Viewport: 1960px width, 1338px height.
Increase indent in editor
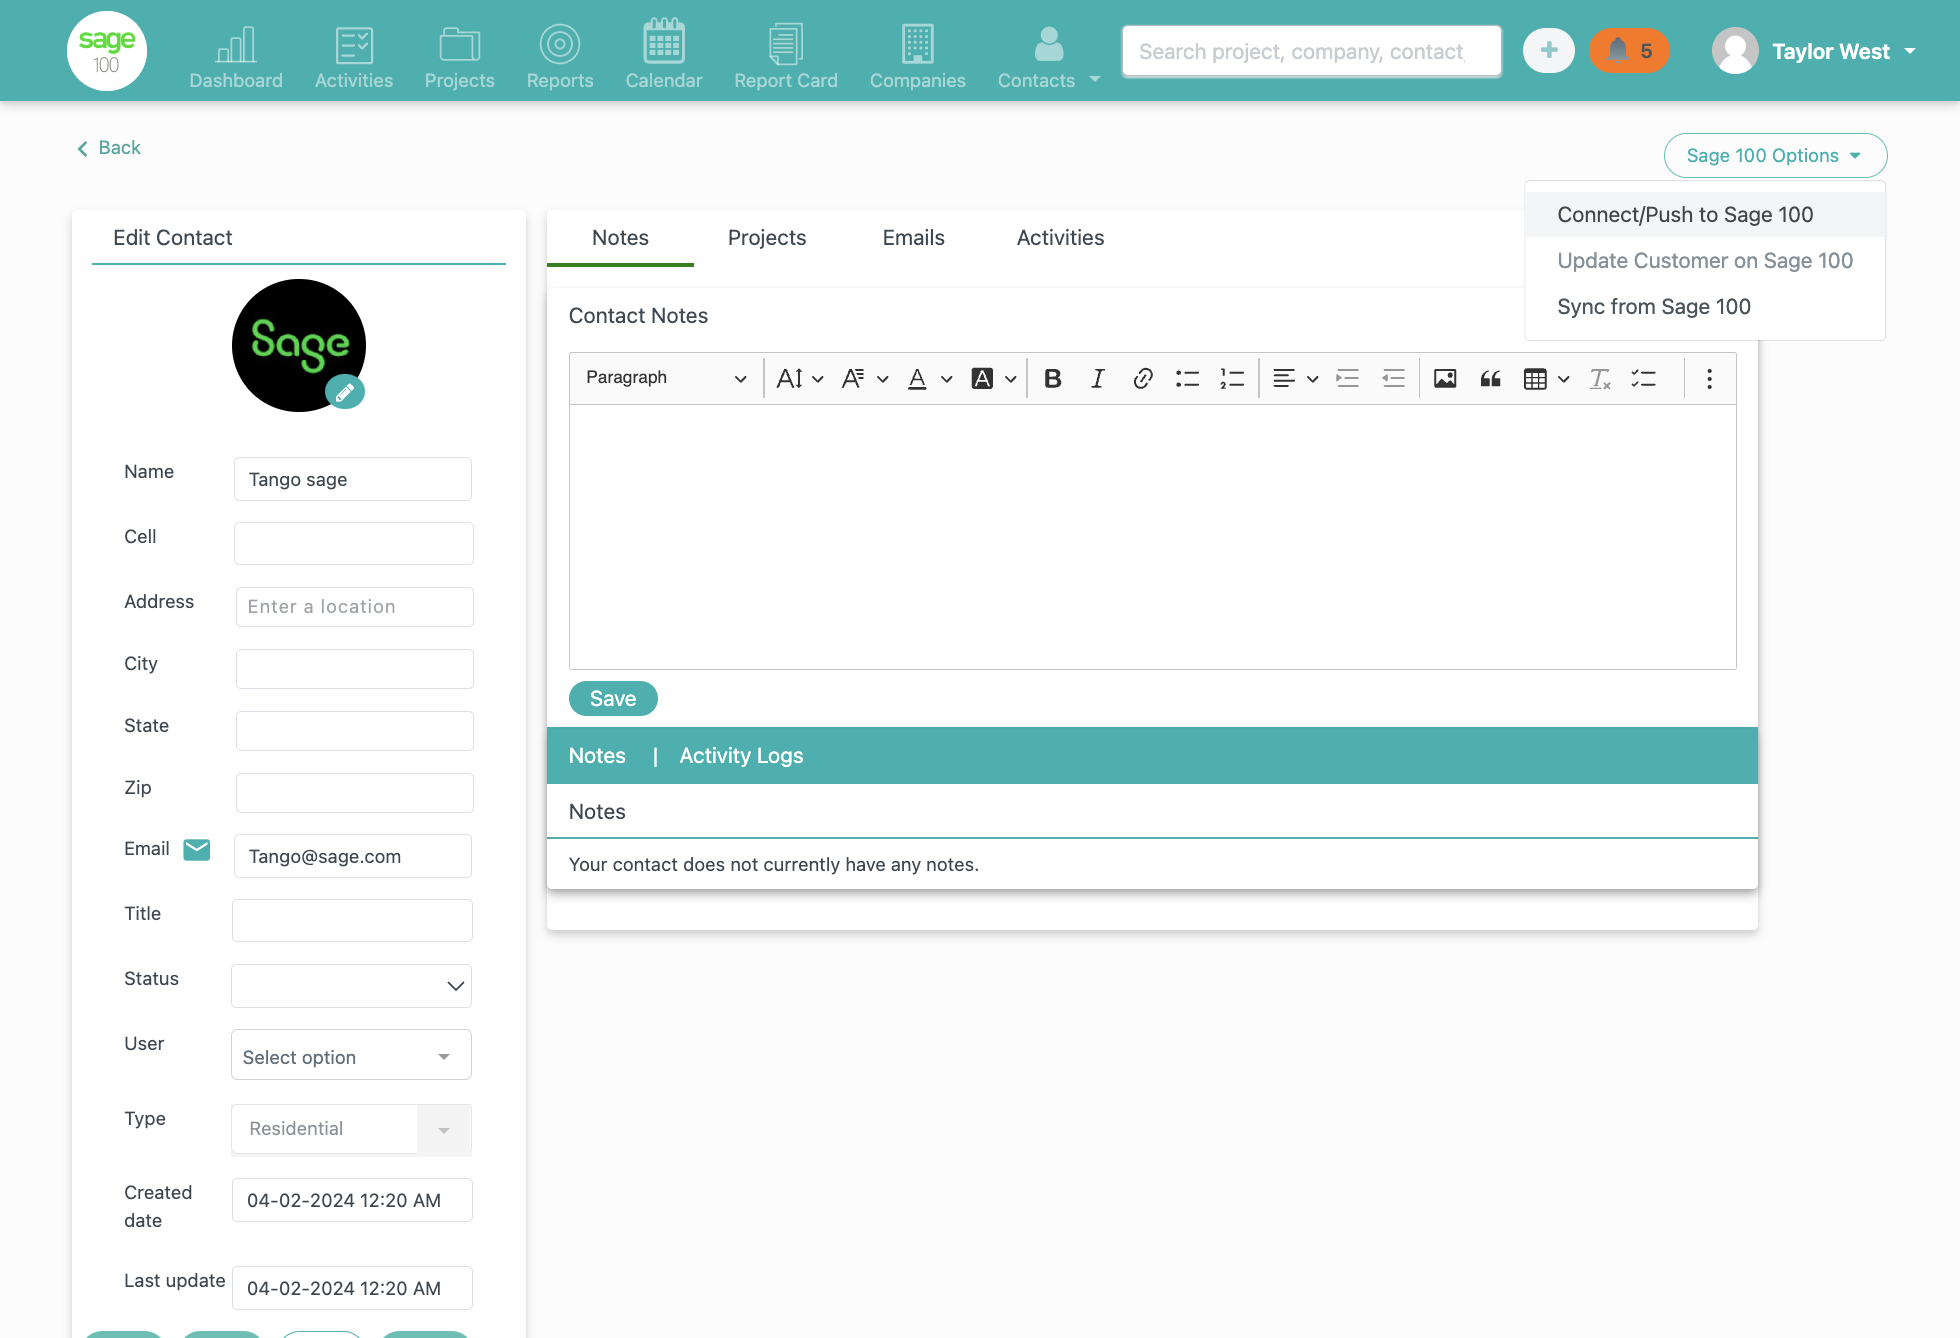(x=1348, y=378)
